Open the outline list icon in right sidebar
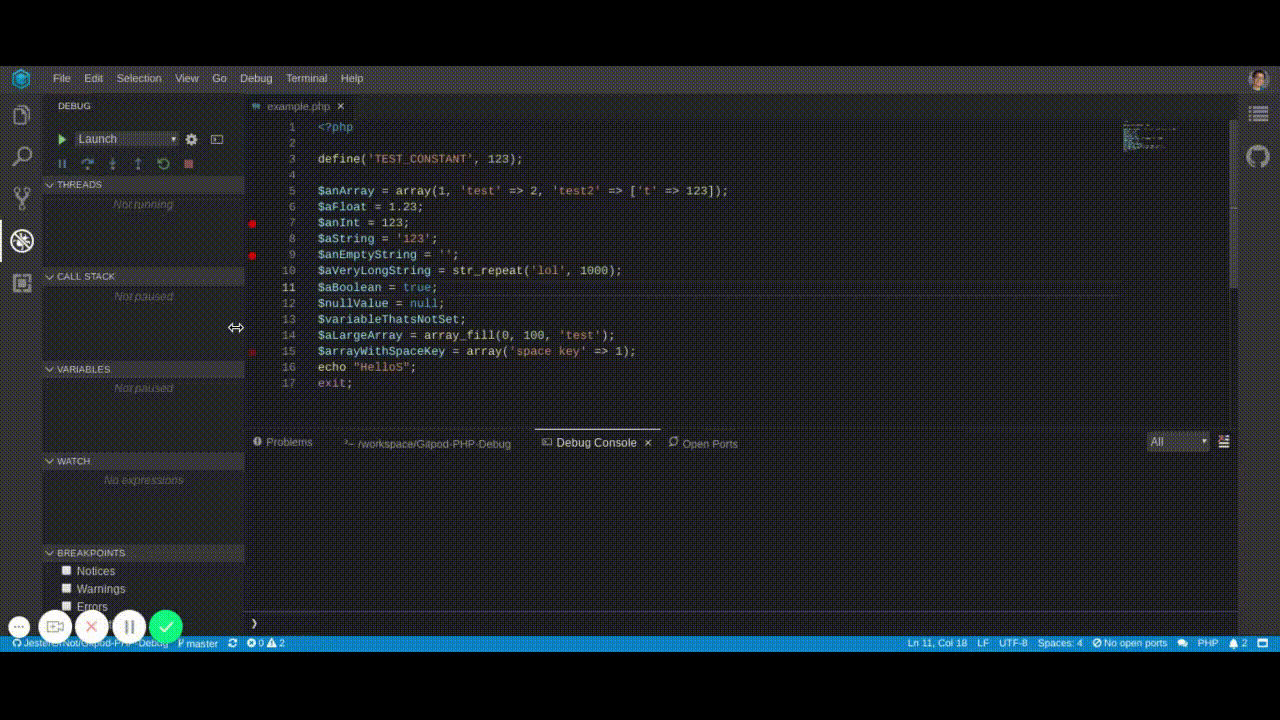The width and height of the screenshot is (1280, 720). coord(1258,113)
